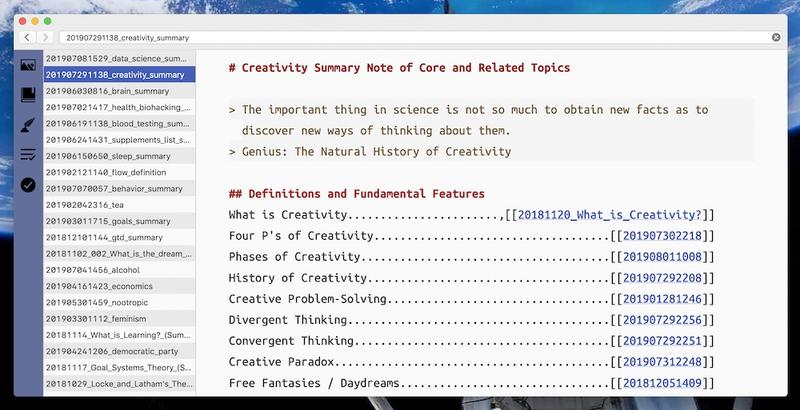Click the green macOS fullscreen window button

pos(47,20)
